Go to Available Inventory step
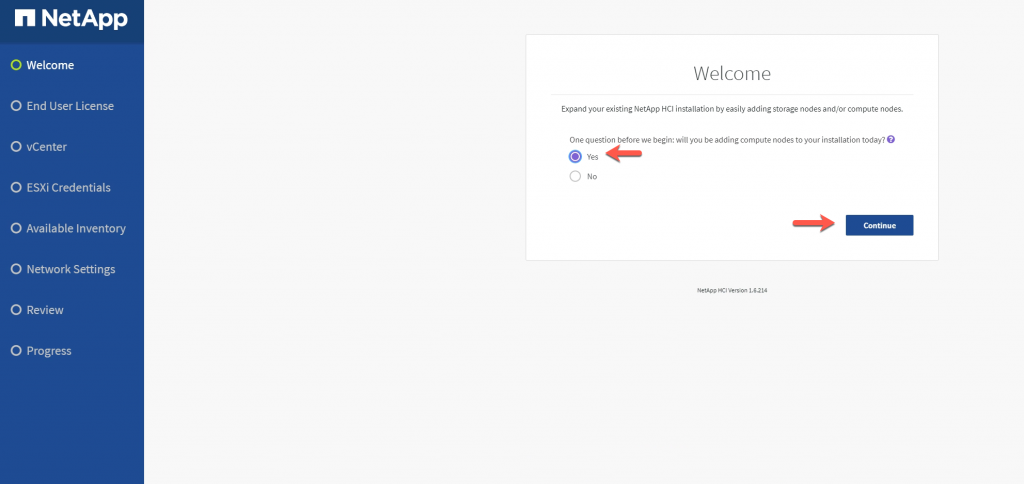This screenshot has height=484, width=1024. pyautogui.click(x=69, y=229)
